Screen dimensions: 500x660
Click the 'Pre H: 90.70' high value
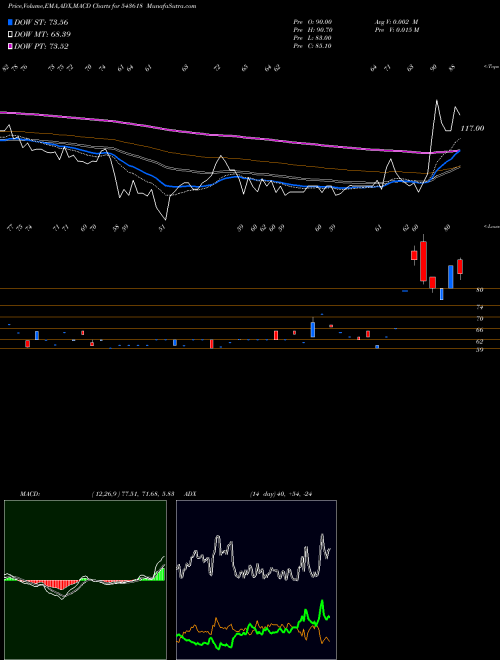313,30
